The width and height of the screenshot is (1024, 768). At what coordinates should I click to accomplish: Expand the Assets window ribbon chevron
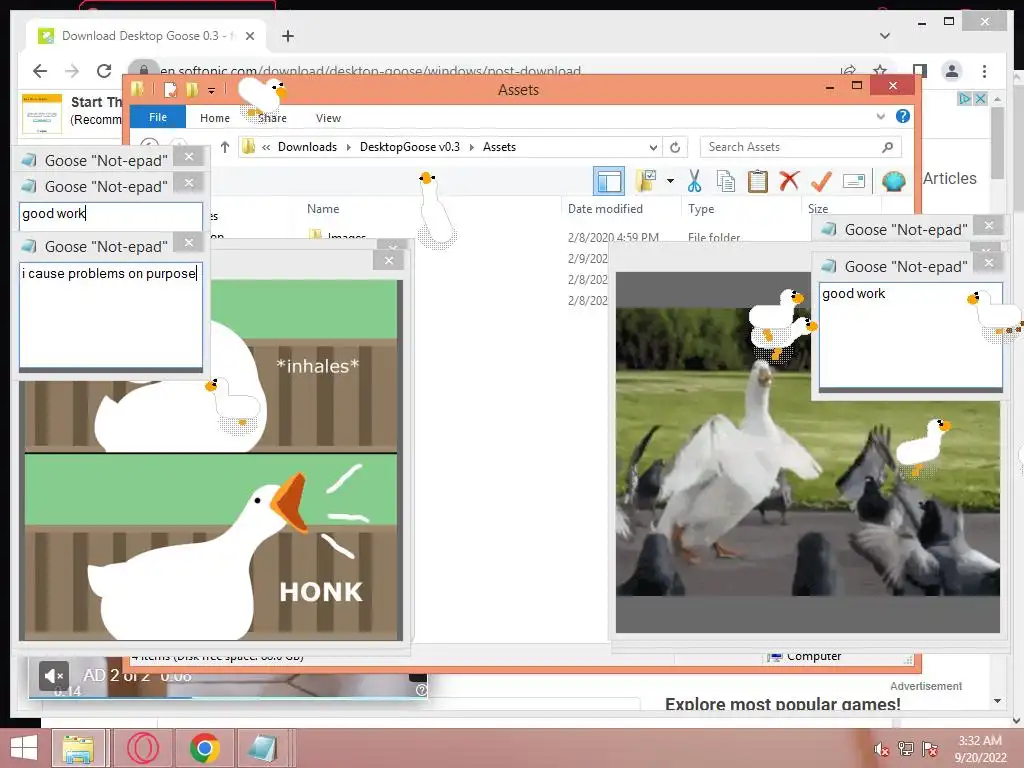[880, 116]
